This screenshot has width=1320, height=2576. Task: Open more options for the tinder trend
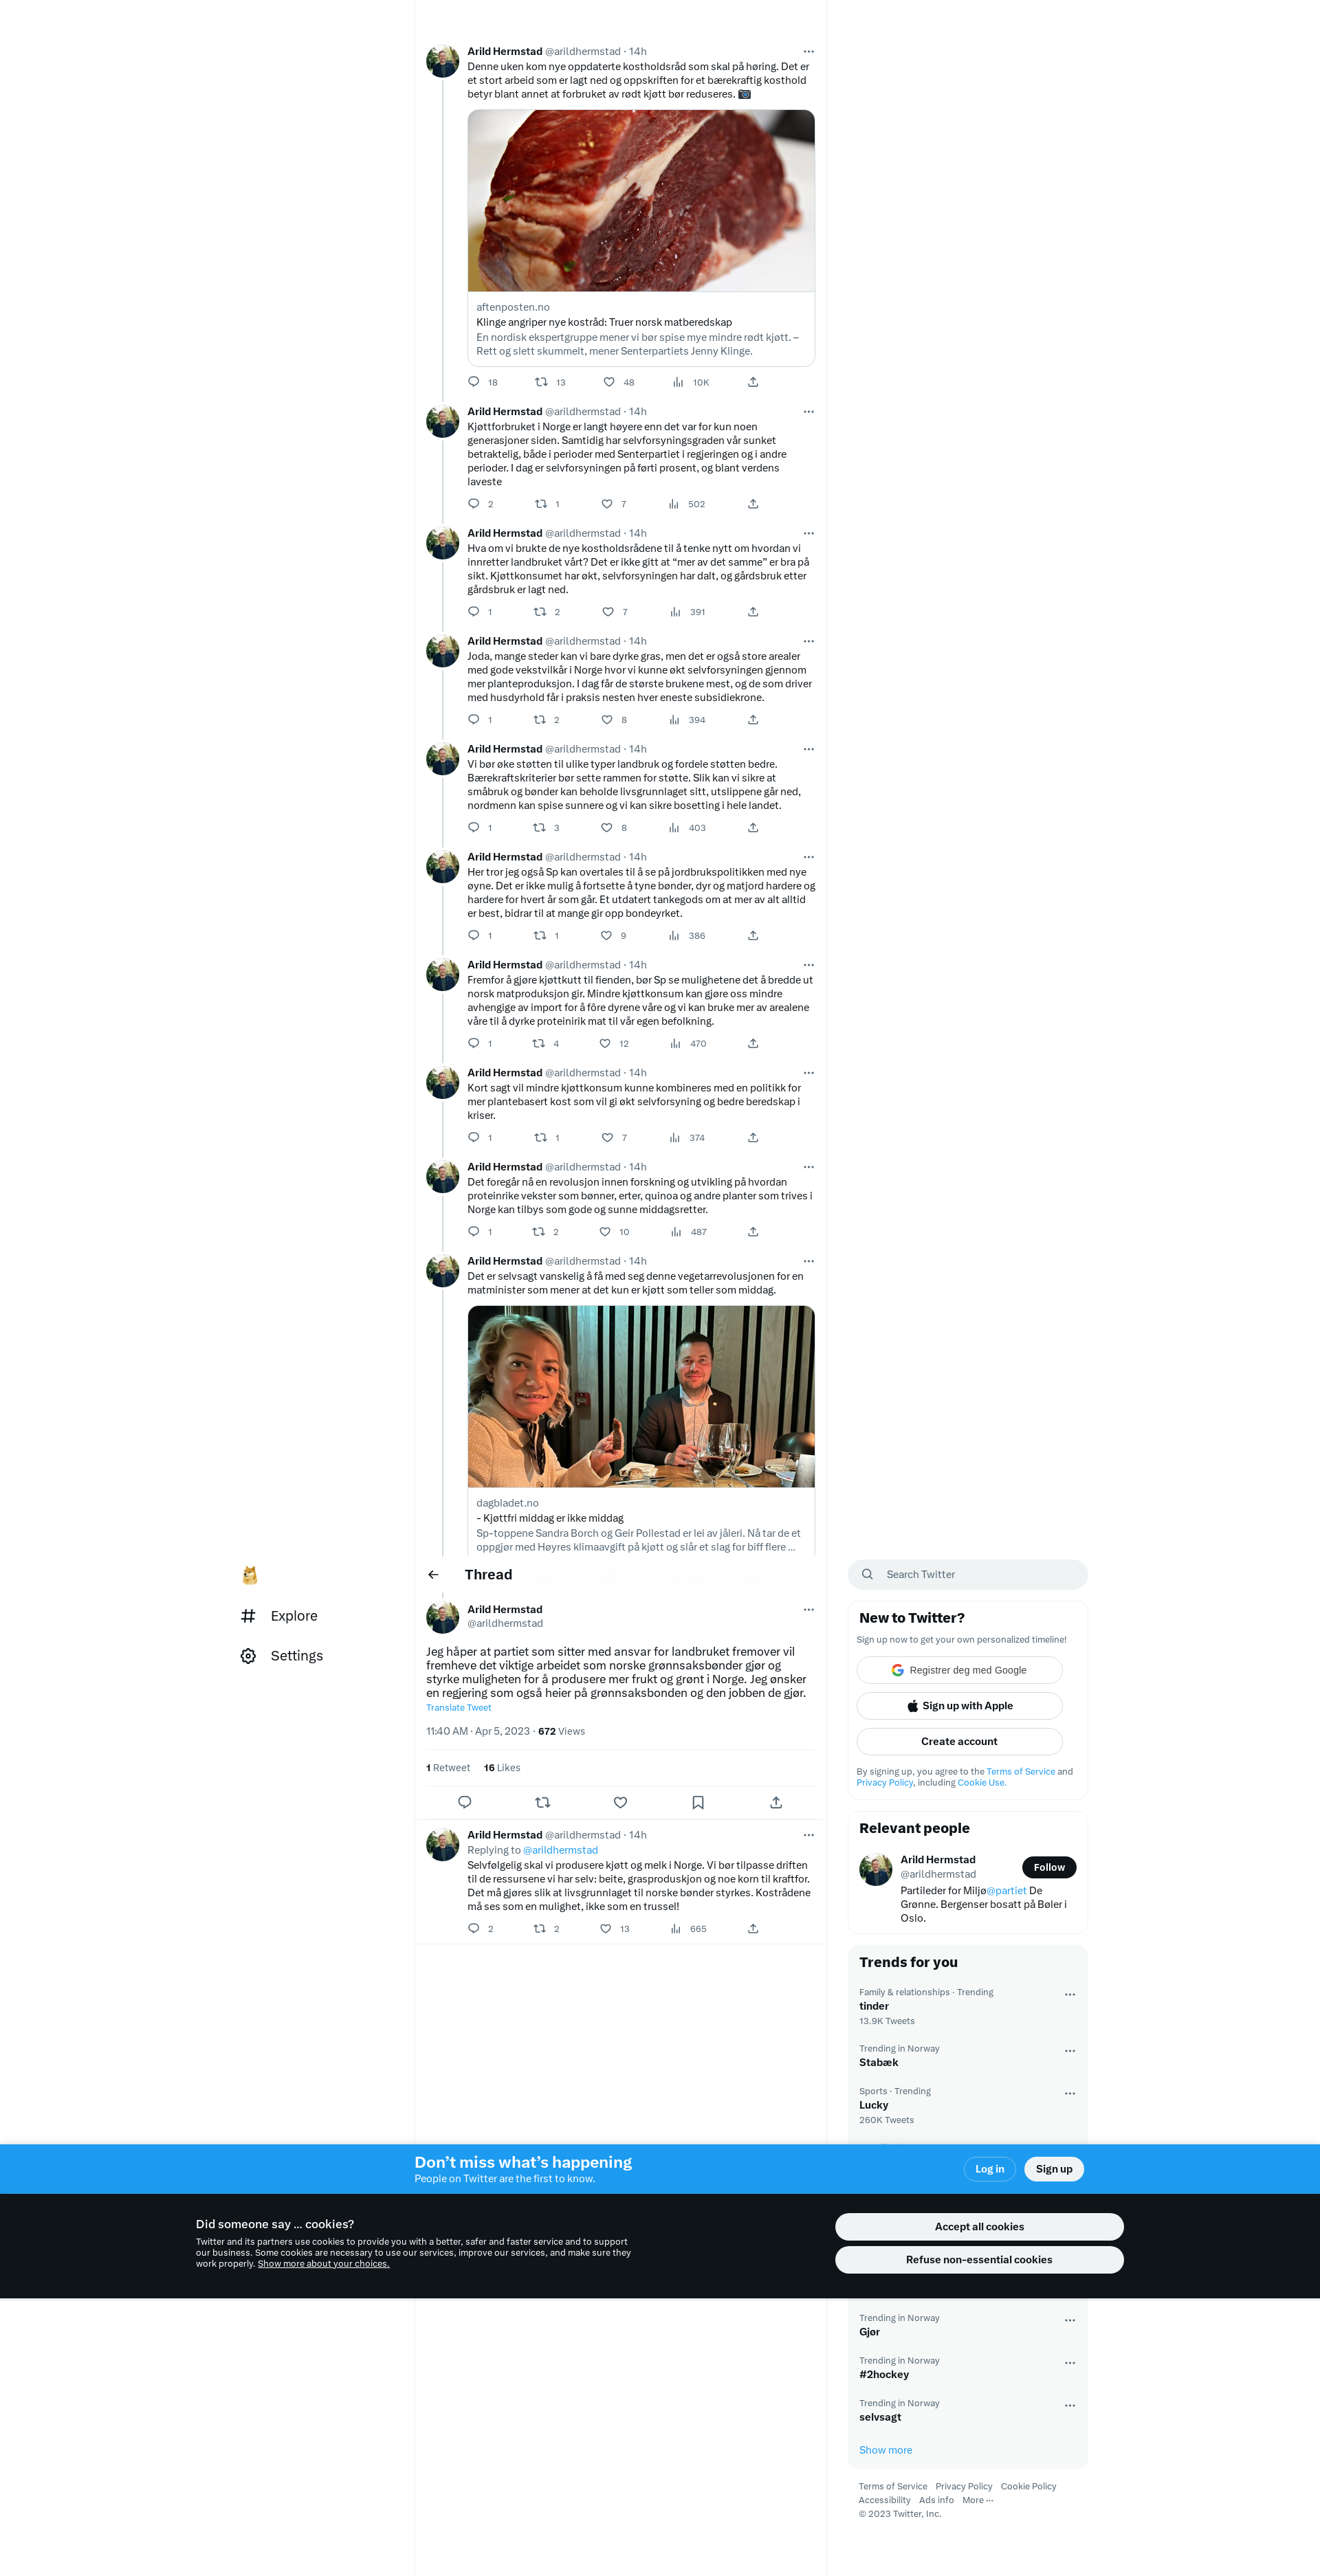tap(1070, 1994)
